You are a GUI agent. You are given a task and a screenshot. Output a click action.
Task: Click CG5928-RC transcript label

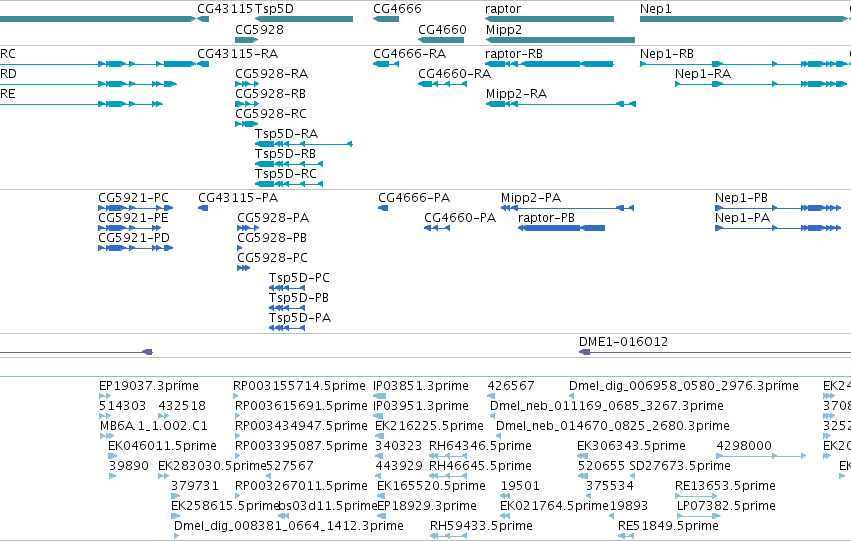[x=271, y=114]
